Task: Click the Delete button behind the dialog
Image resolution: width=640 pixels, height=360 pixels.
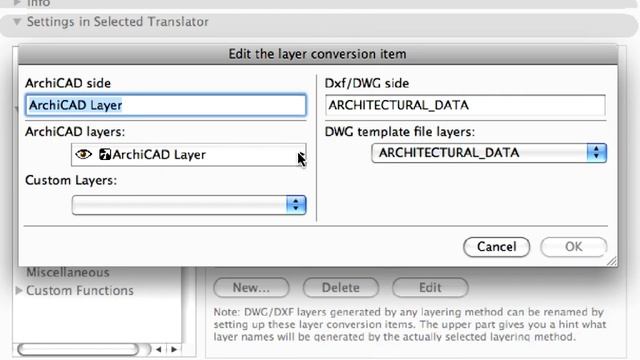Action: coord(340,288)
